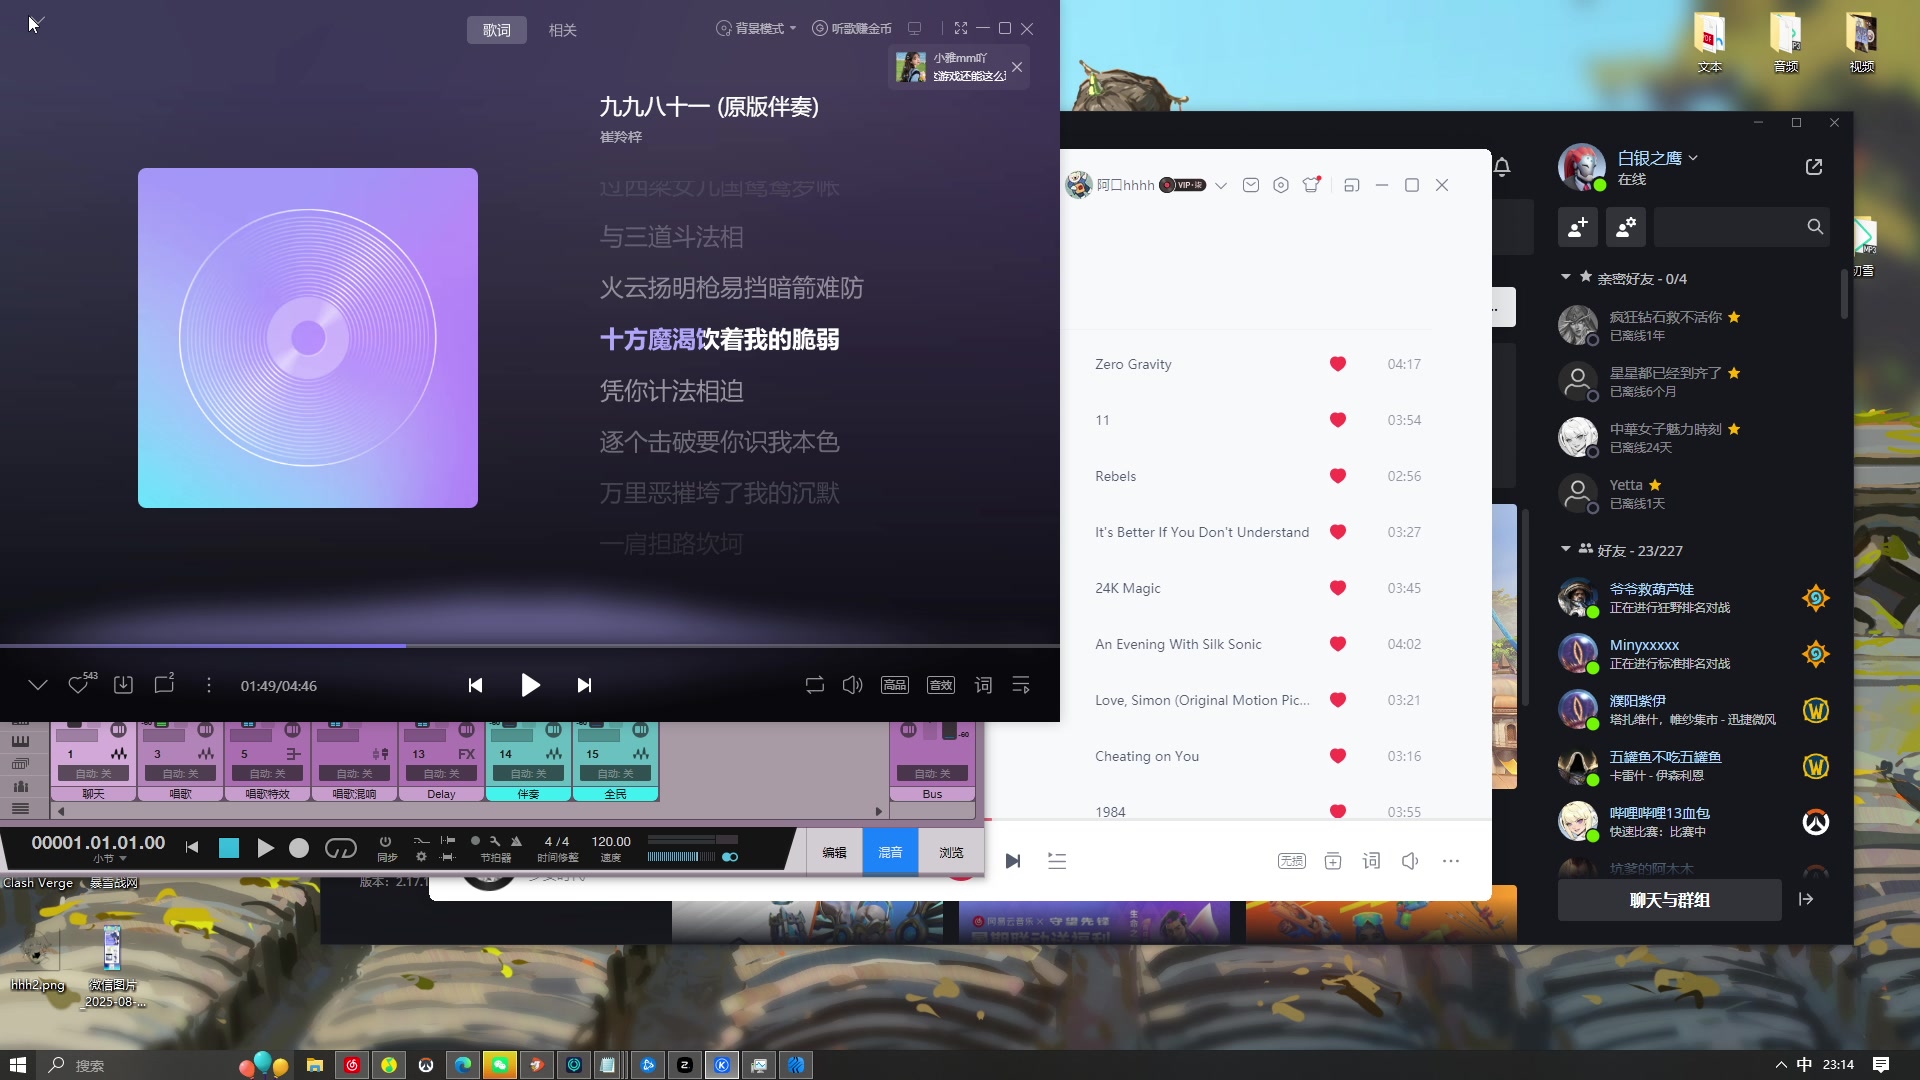Dismiss the 小雅mm吖 notification popup
Image resolution: width=1920 pixels, height=1080 pixels.
click(1017, 67)
